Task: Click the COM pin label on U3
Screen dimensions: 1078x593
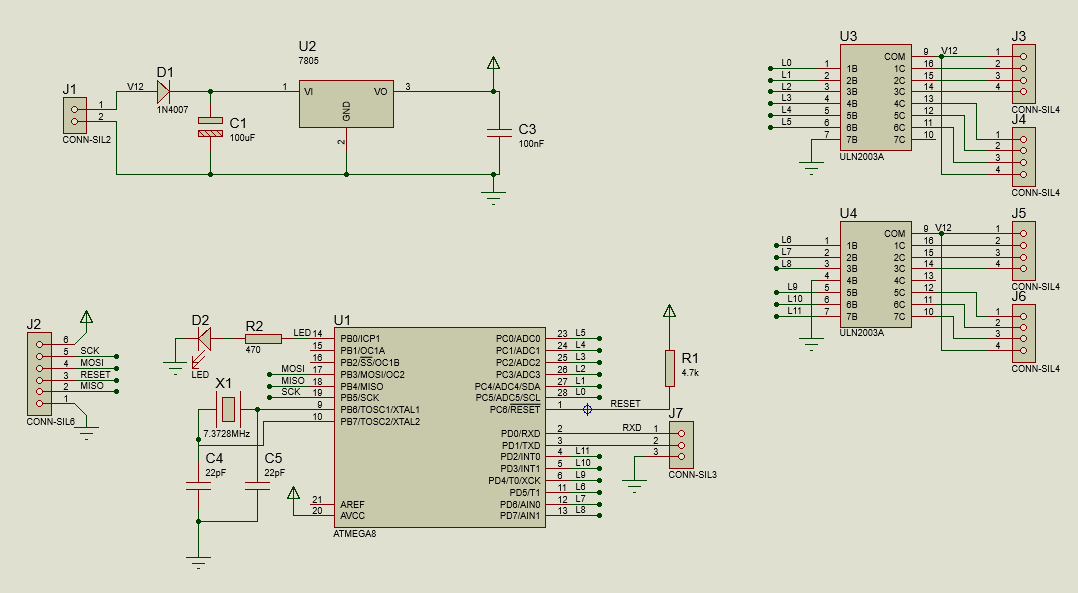Action: 894,57
